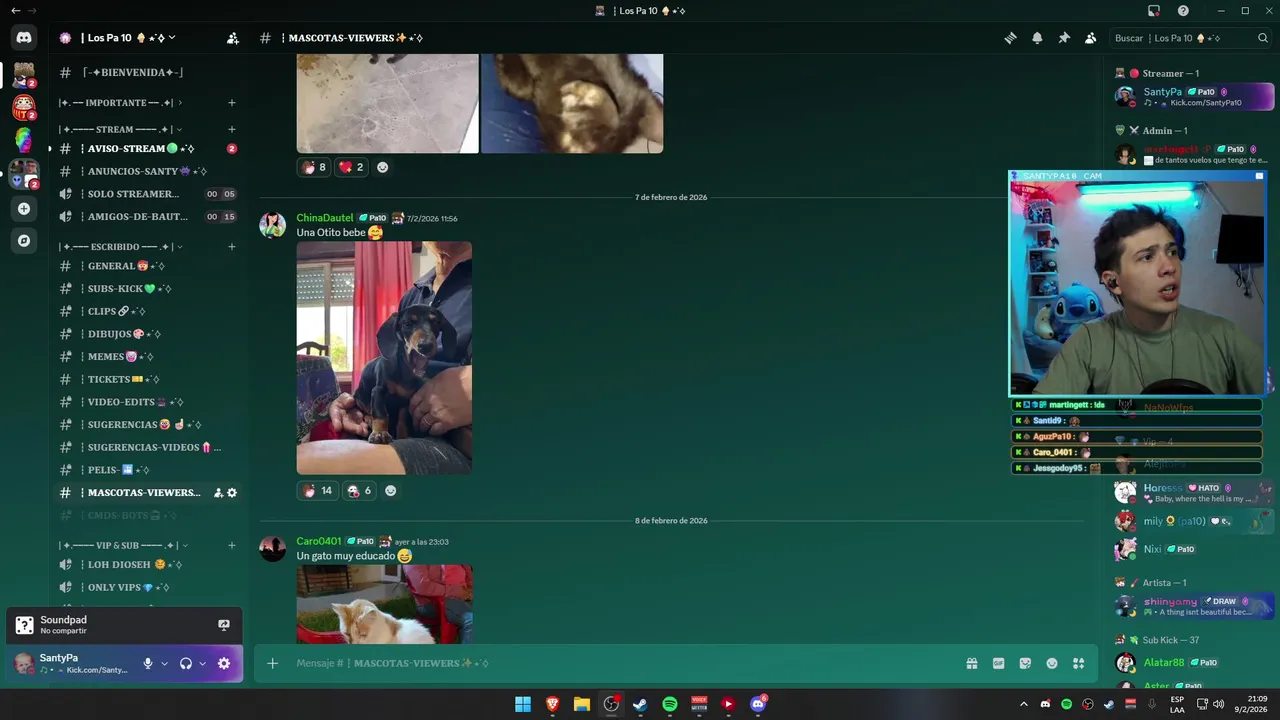Open inbox icon in title bar
1280x720 pixels.
1154,11
